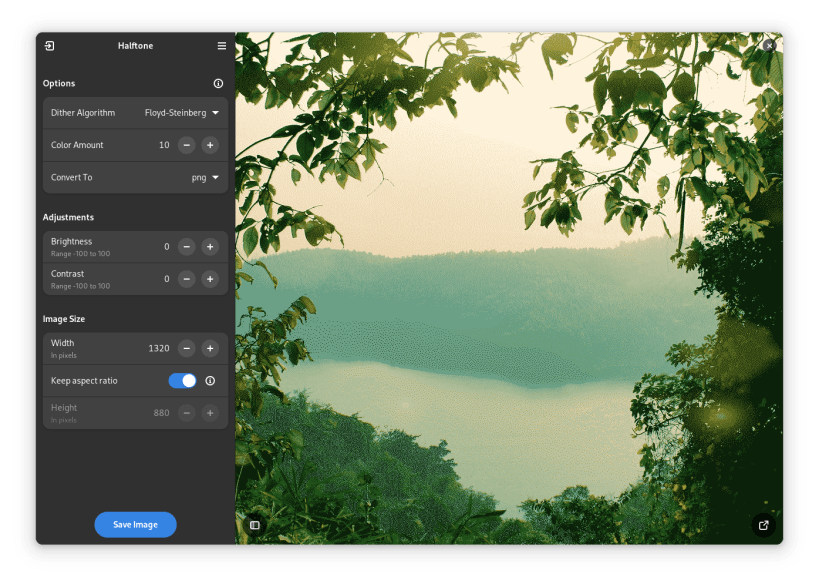Toggle sidebar panel icon on image
819x584 pixels.
point(255,525)
